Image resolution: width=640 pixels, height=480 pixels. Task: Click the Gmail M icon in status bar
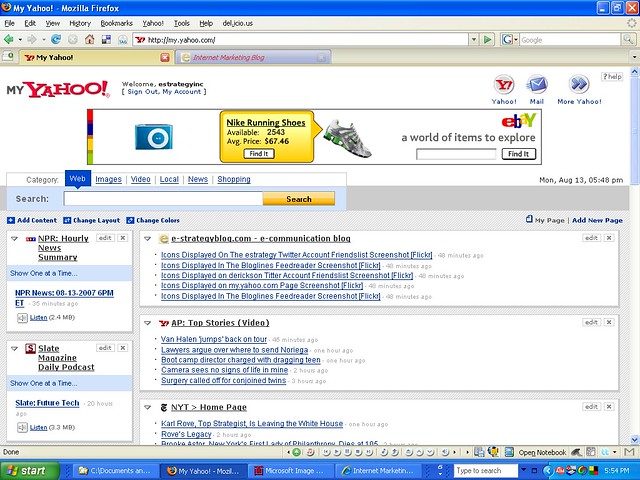(629, 452)
